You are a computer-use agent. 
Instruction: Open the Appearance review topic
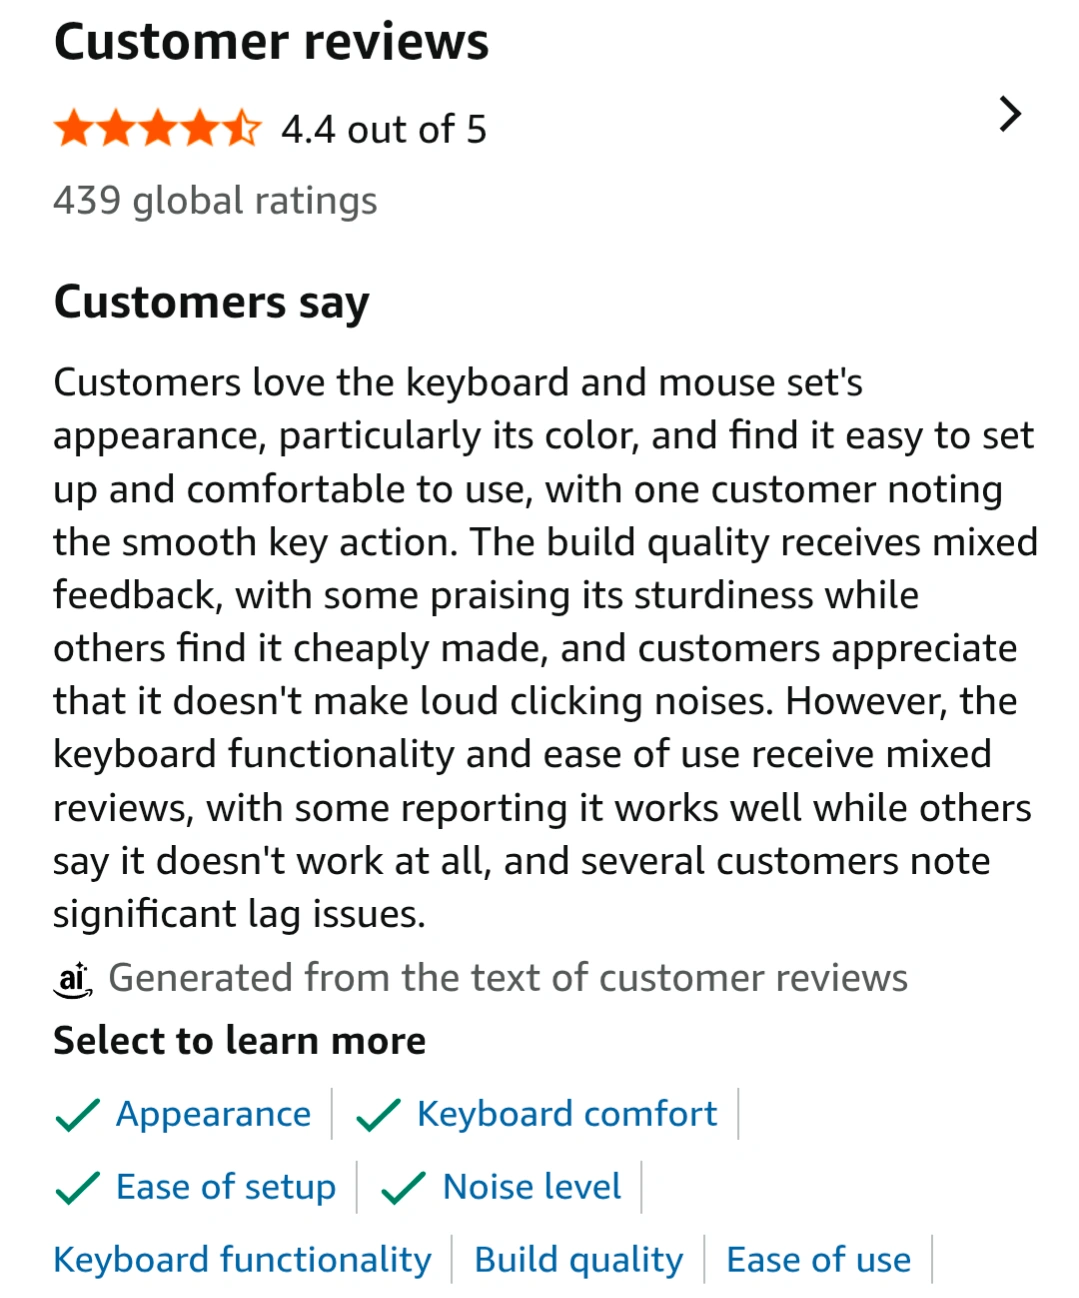pyautogui.click(x=213, y=1114)
